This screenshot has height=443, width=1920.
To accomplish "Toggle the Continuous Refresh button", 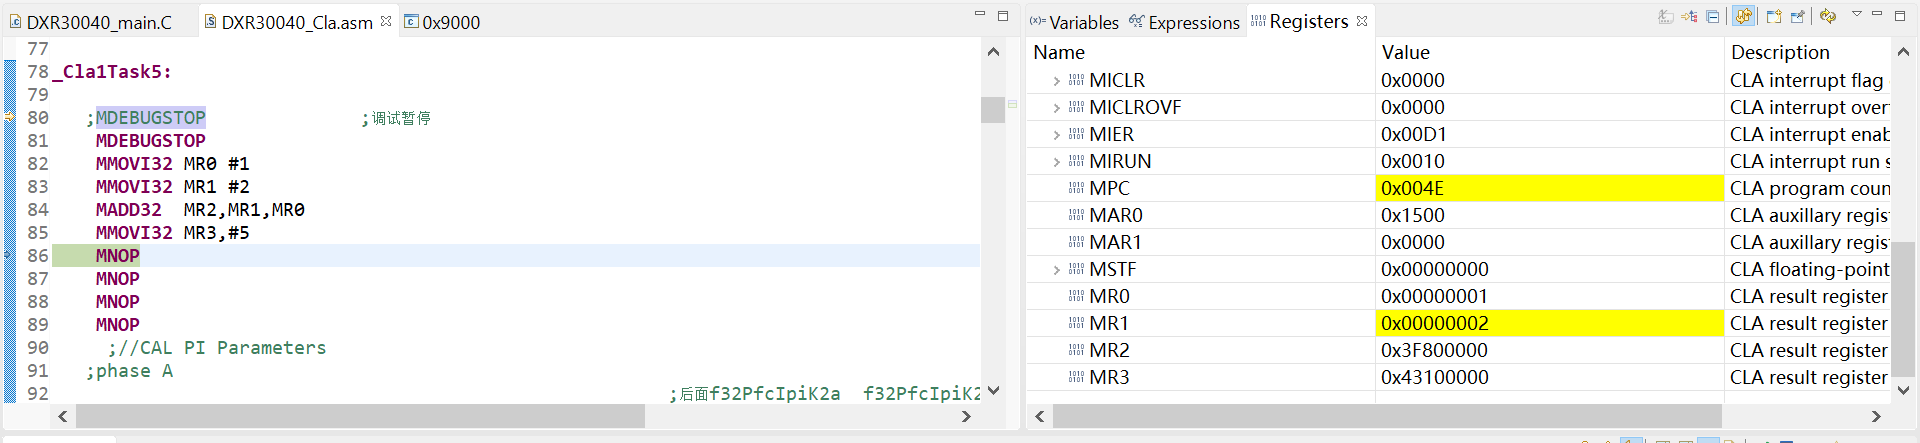I will (1744, 16).
